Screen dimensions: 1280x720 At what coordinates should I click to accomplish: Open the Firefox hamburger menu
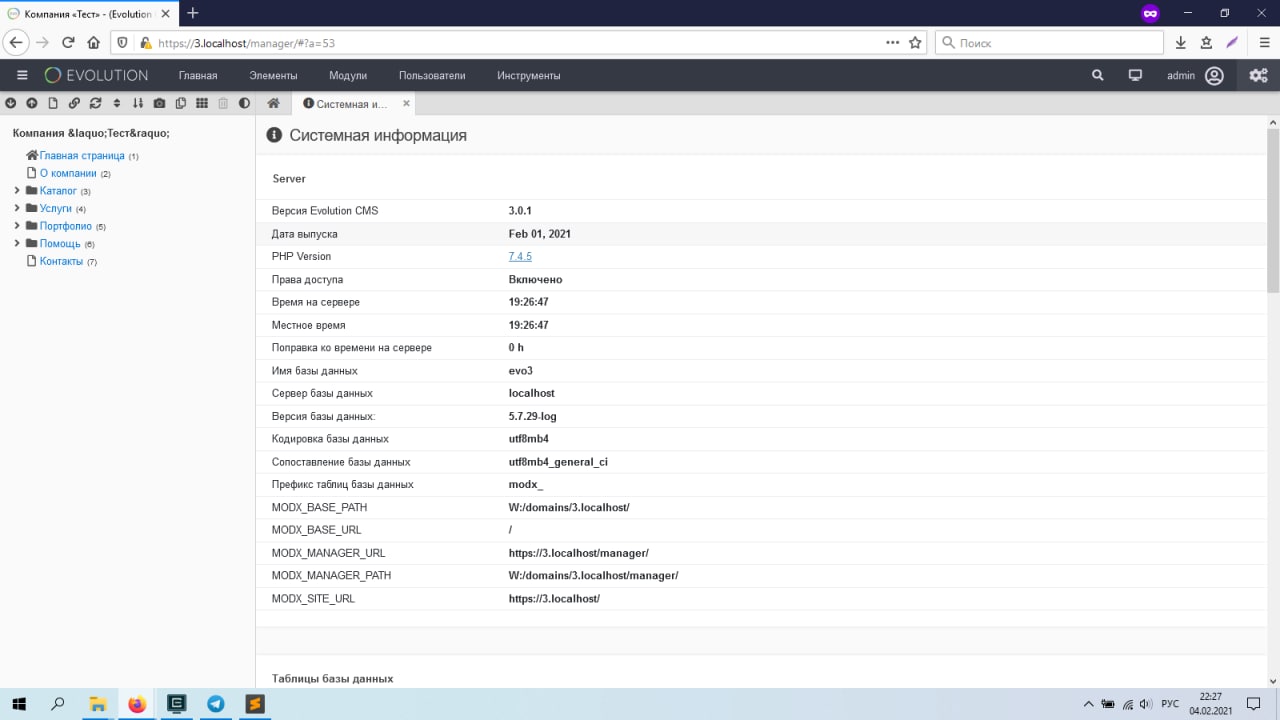pos(1265,43)
